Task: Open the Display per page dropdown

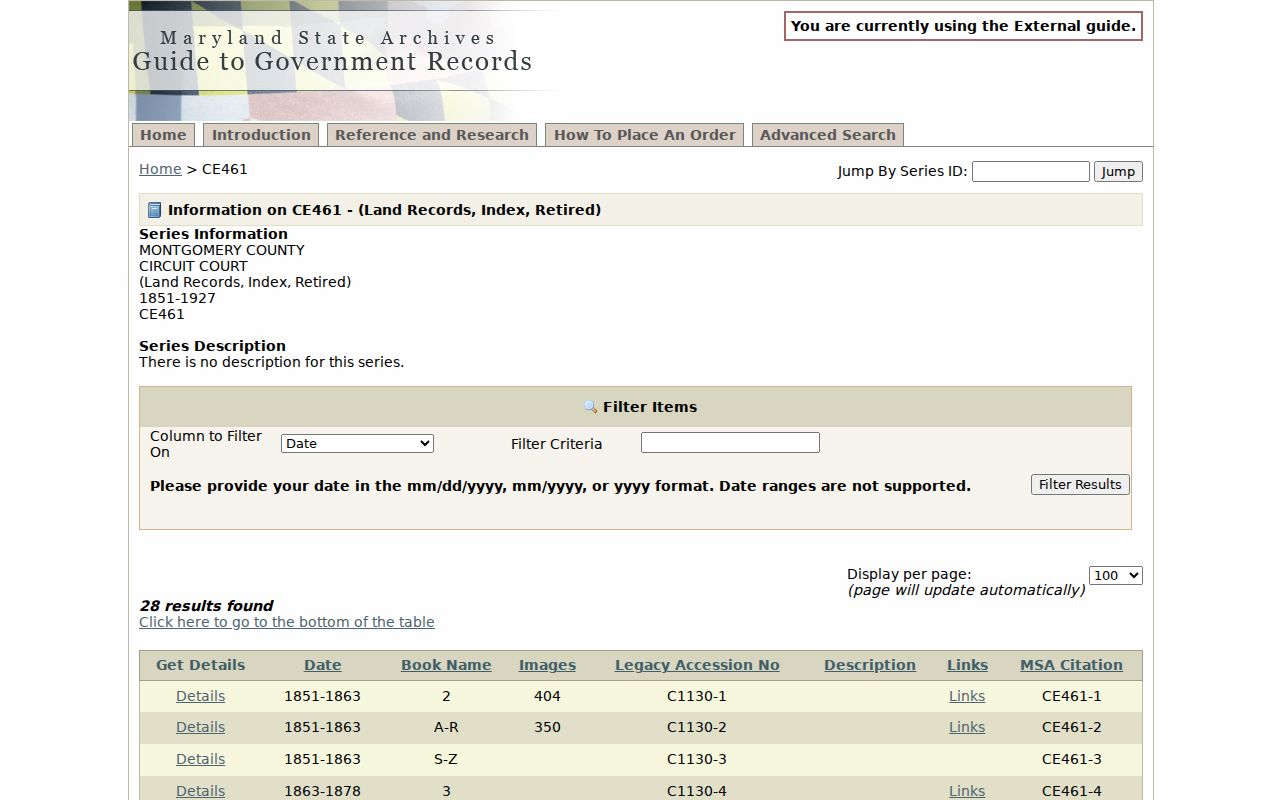Action: point(1116,575)
